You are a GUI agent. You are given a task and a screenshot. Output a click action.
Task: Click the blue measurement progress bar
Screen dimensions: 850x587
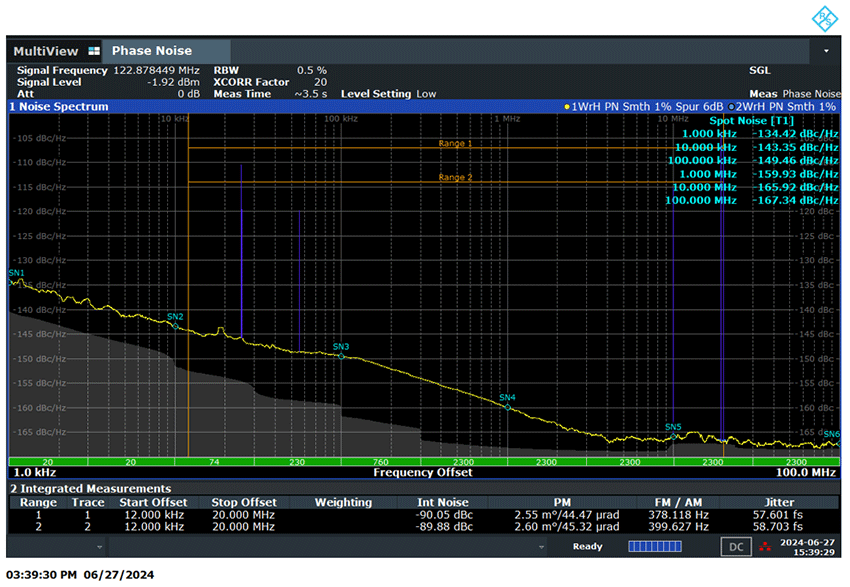click(654, 547)
